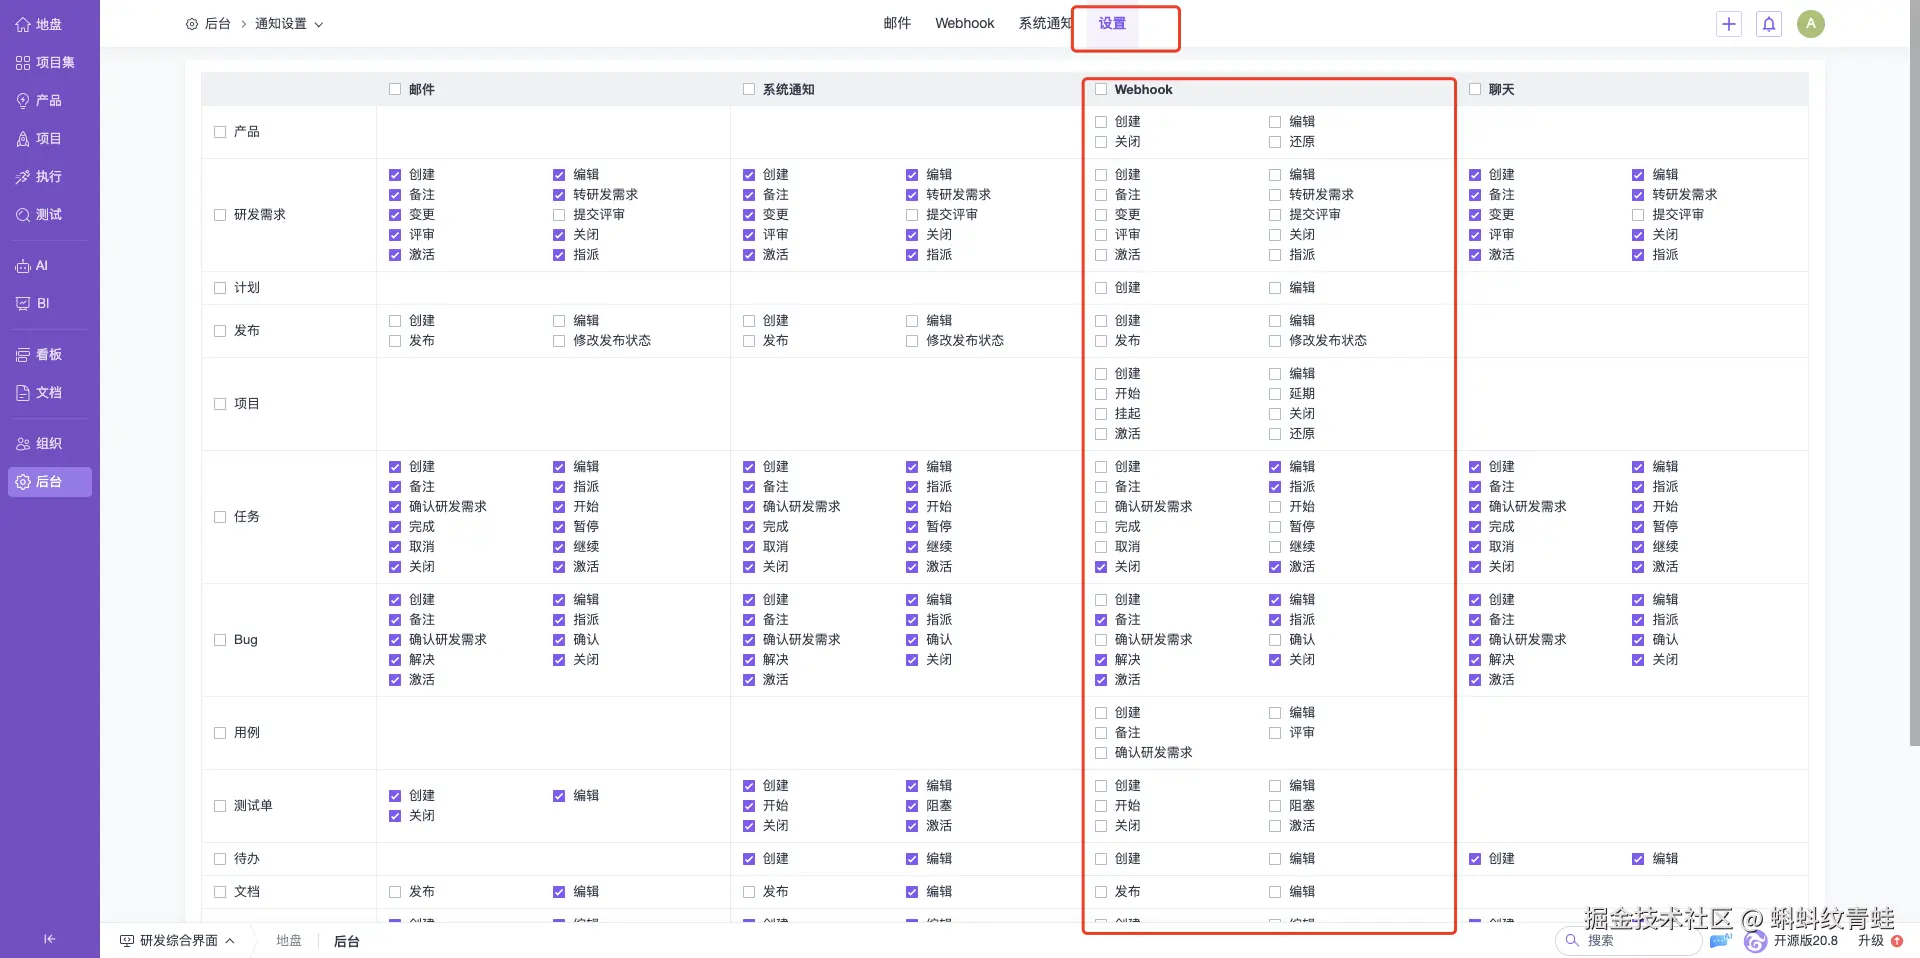Click the 开源版20.8 version label
This screenshot has width=1920, height=958.
click(1805, 941)
